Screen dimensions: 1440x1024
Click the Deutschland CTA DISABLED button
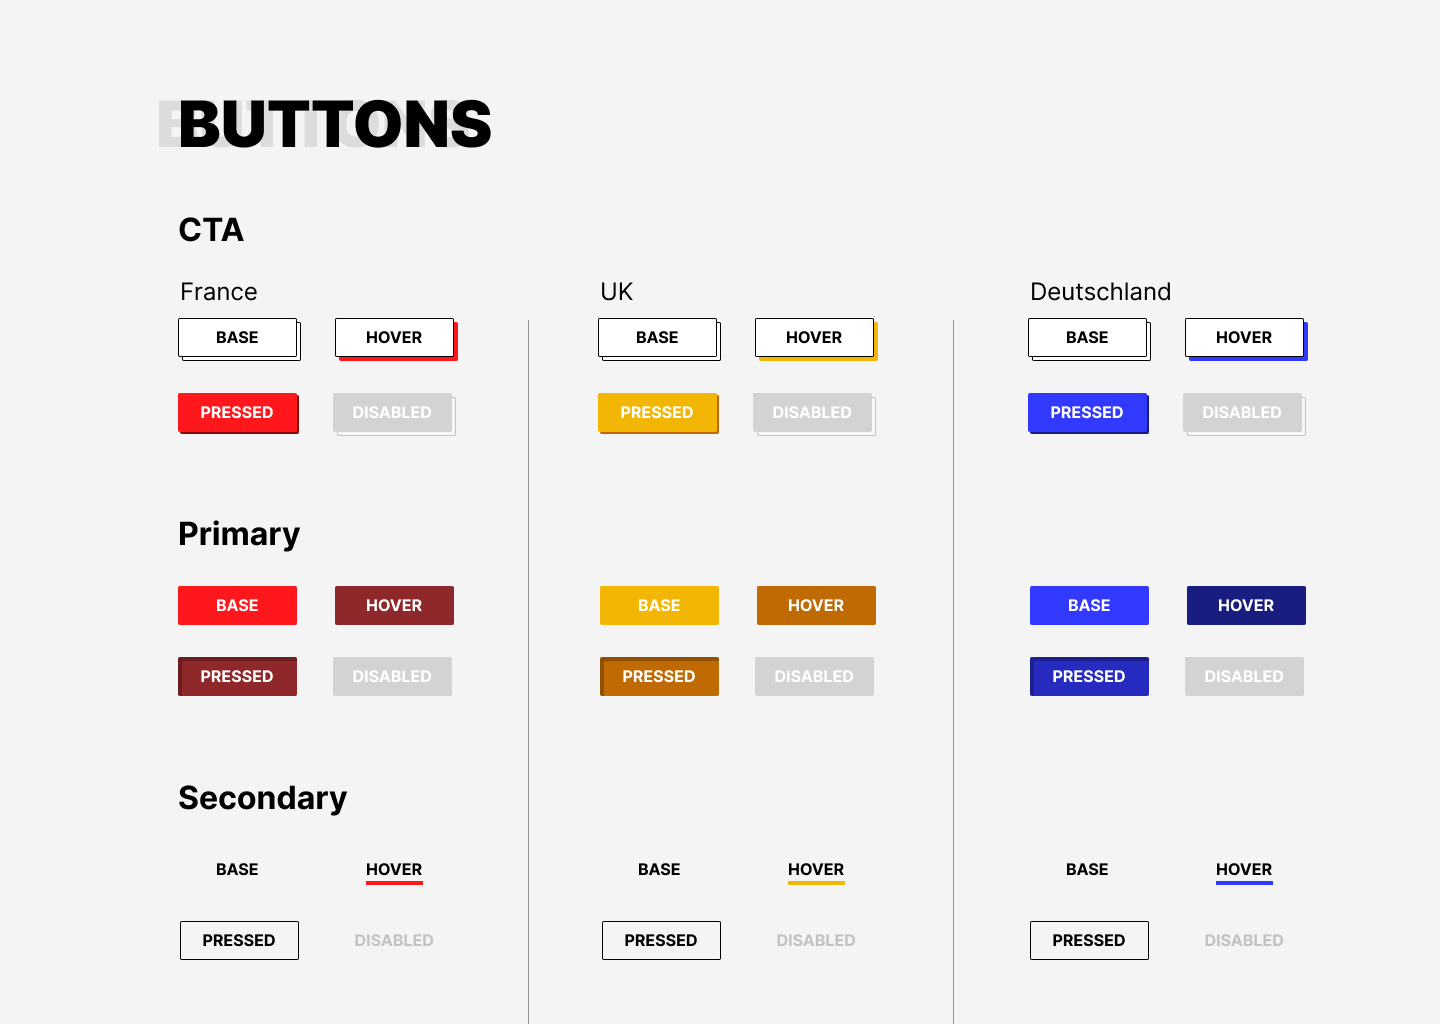[1243, 413]
